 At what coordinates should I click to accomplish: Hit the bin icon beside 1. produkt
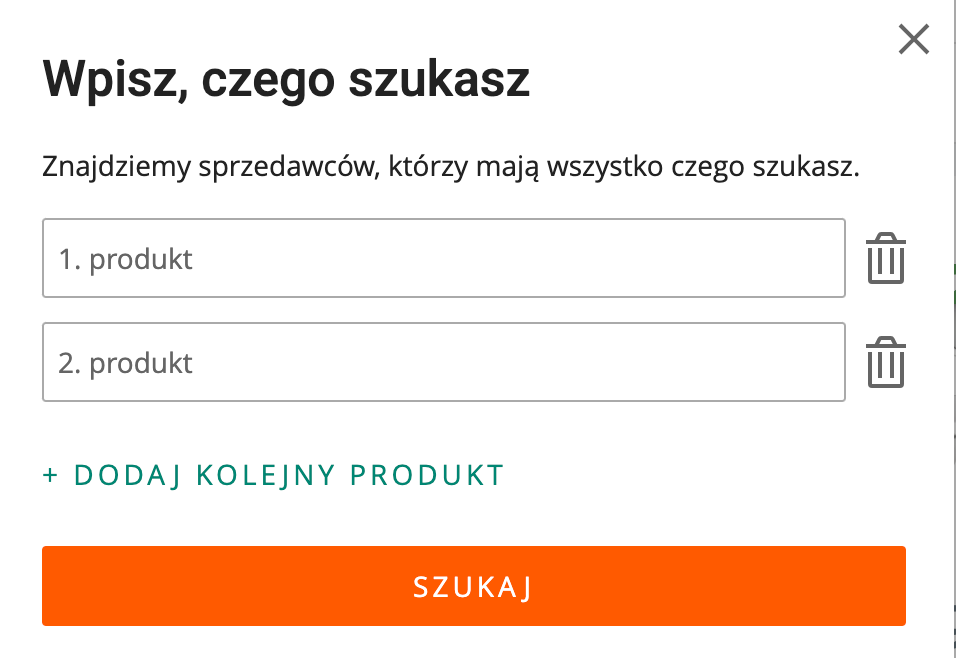(x=885, y=259)
